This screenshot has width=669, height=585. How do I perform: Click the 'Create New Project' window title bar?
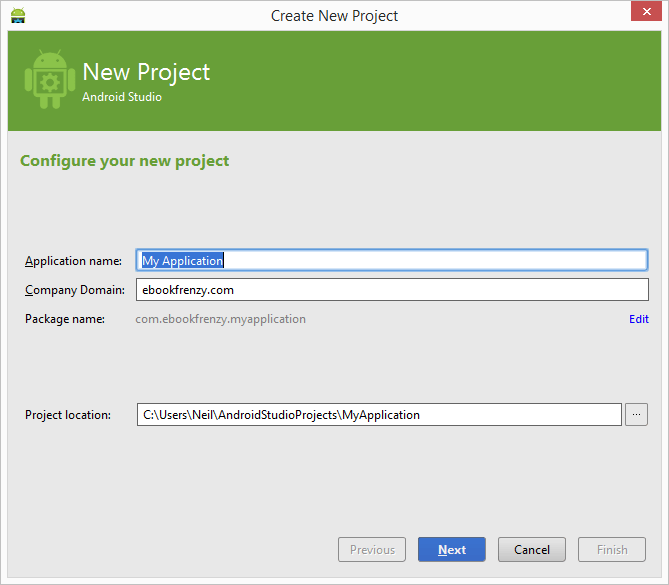(x=334, y=15)
